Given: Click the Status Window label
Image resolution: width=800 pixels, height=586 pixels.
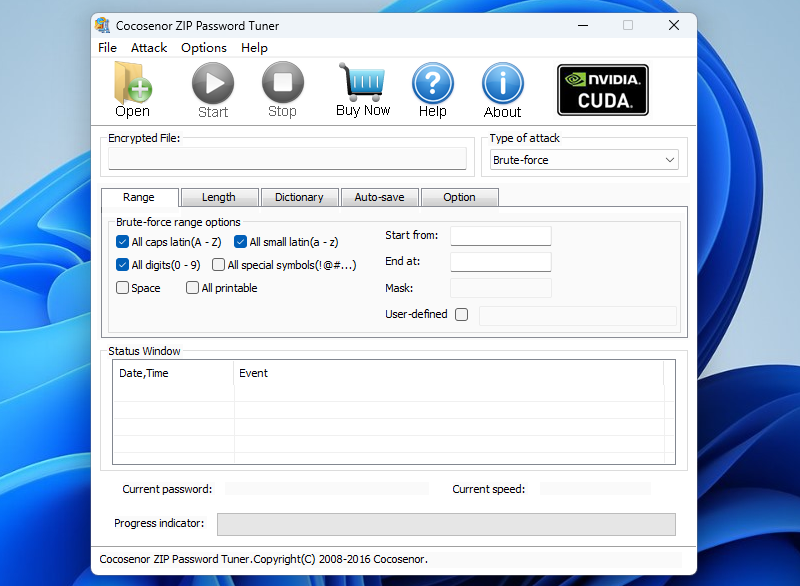Looking at the screenshot, I should pos(144,351).
